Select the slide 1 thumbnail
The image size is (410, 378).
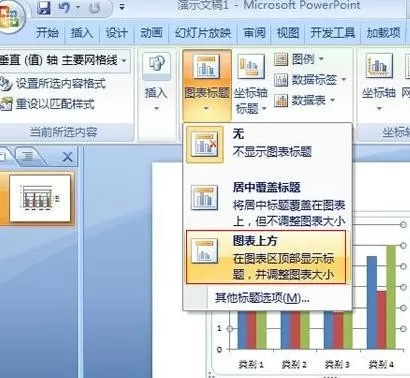[x=40, y=198]
